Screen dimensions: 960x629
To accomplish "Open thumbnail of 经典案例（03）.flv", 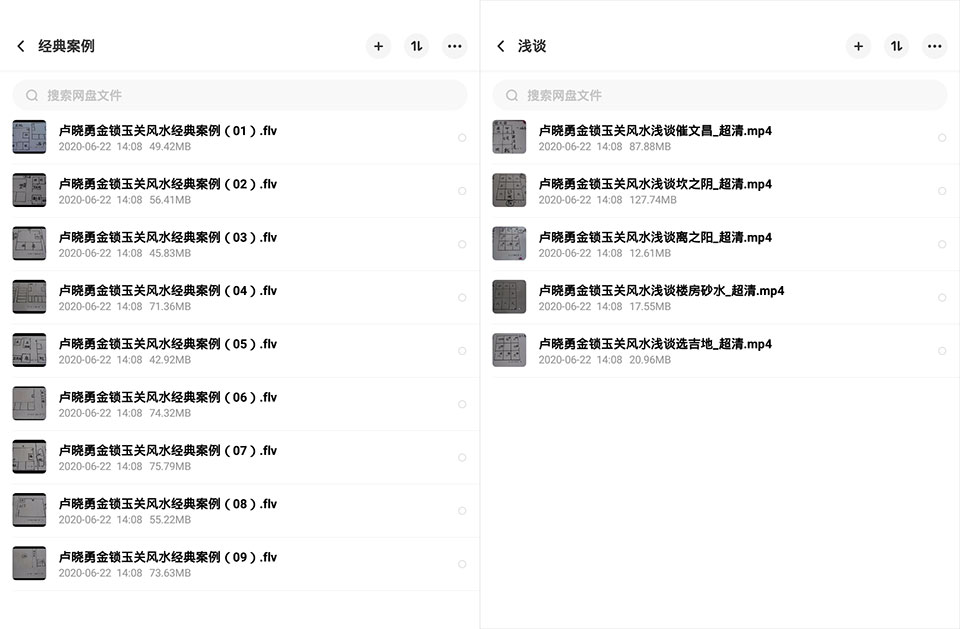I will point(29,243).
